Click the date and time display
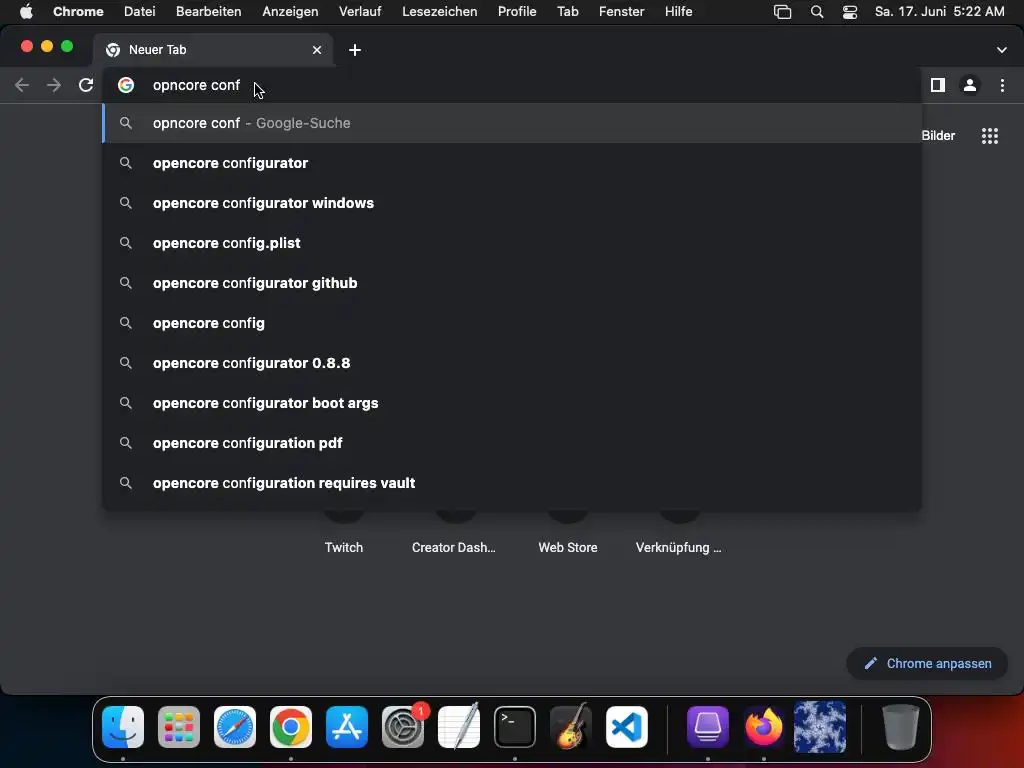This screenshot has width=1024, height=768. 939,11
